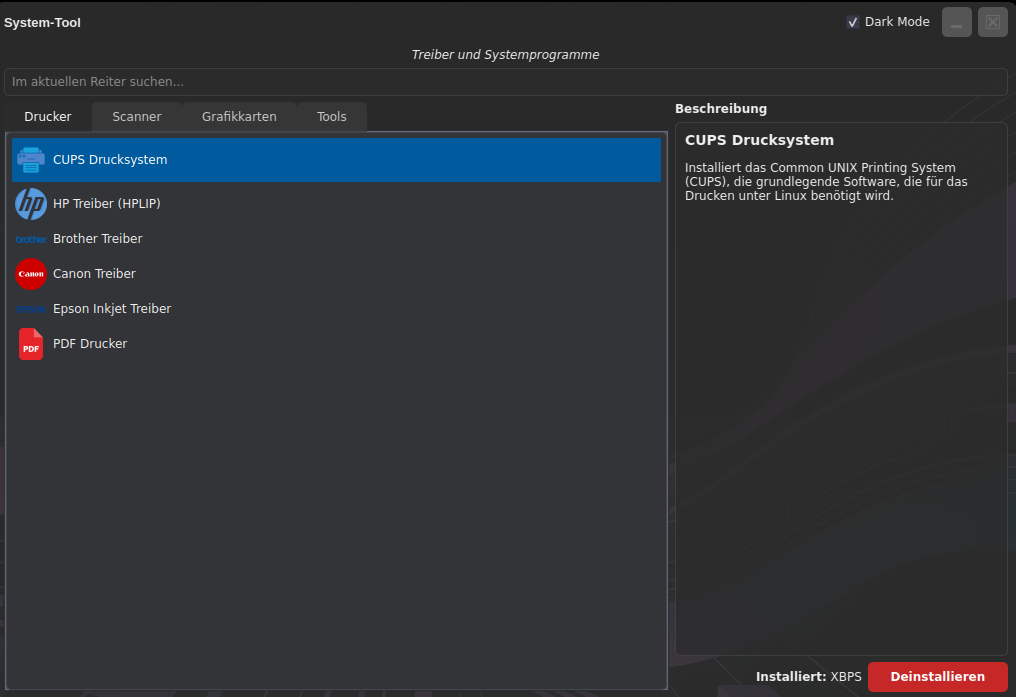
Task: Click the HP logo icon
Action: tap(31, 204)
